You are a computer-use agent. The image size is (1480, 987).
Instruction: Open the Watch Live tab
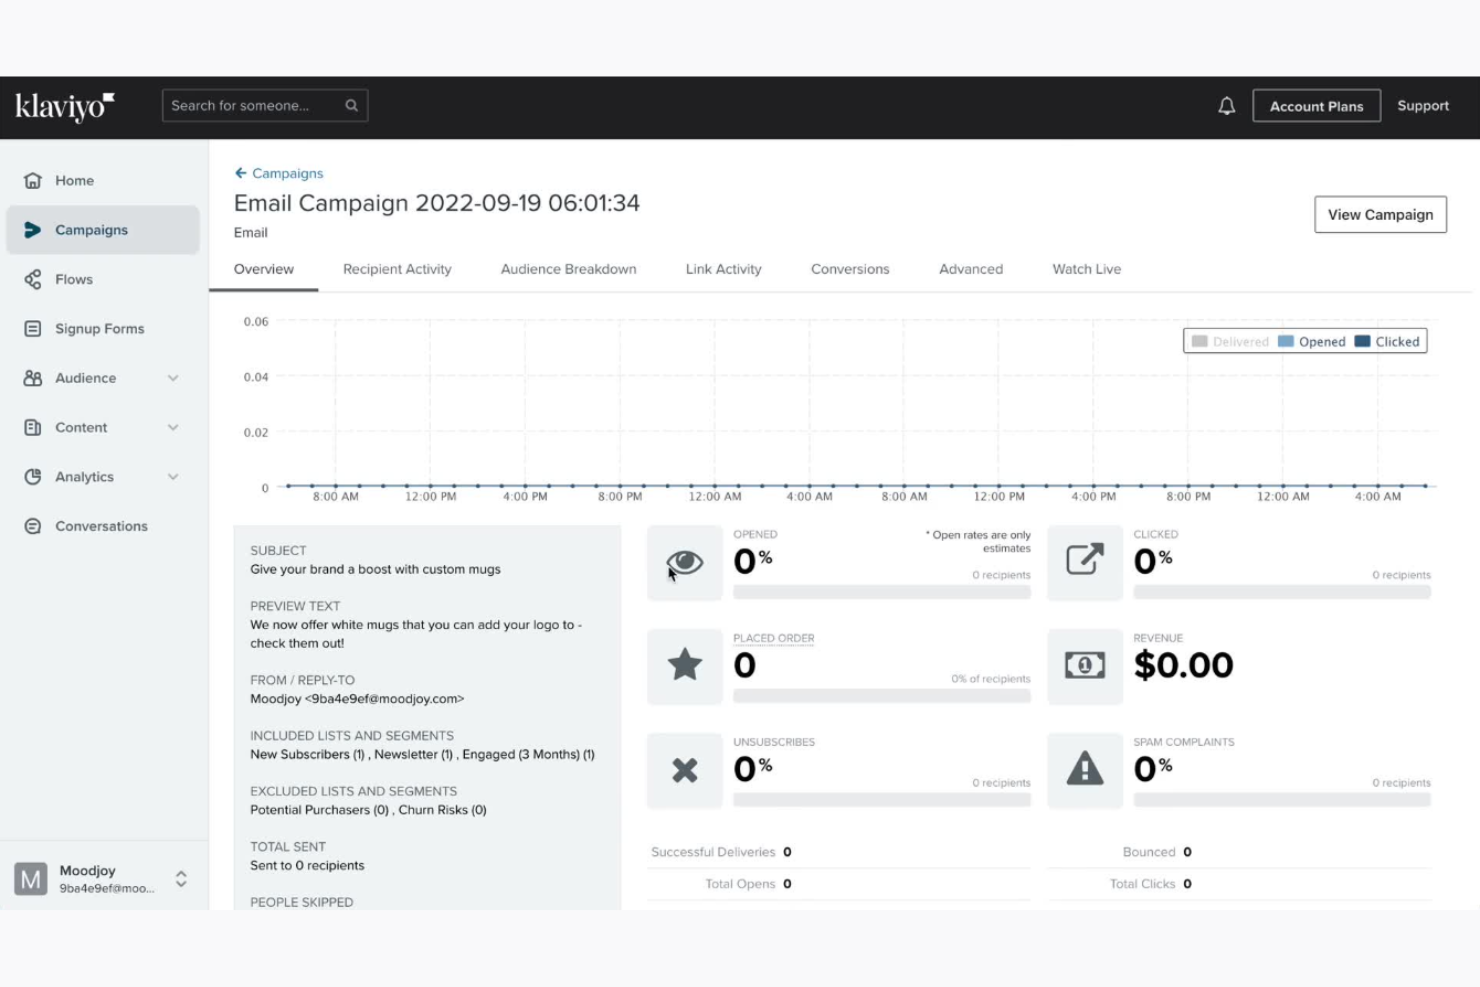coord(1087,269)
